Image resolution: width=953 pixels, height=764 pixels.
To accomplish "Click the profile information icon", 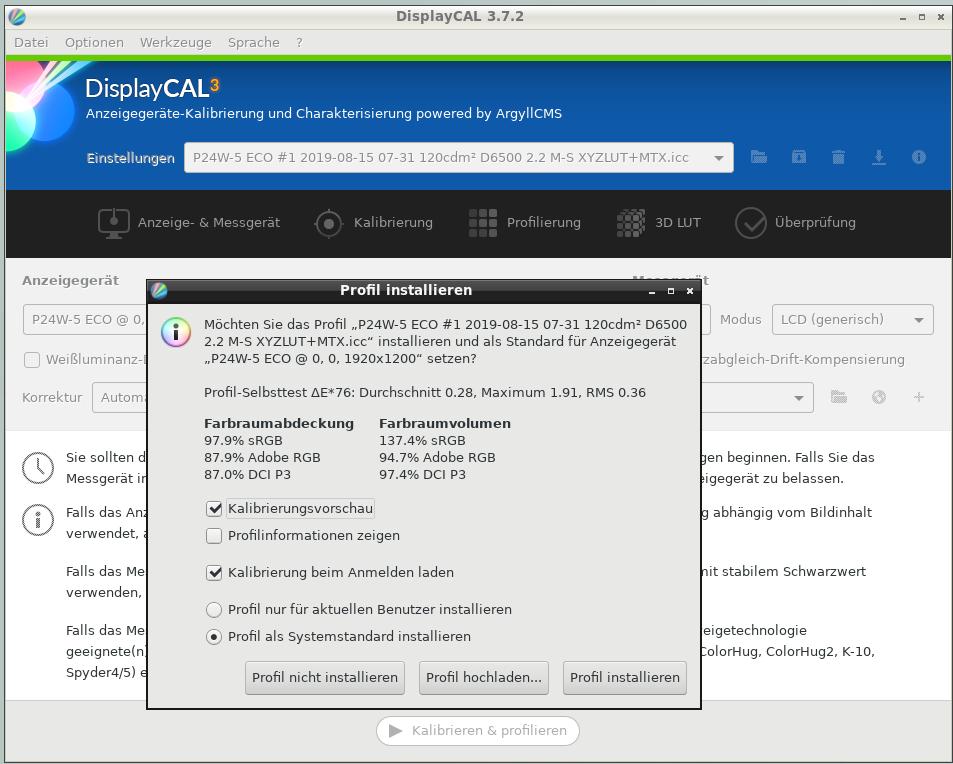I will pyautogui.click(x=919, y=157).
